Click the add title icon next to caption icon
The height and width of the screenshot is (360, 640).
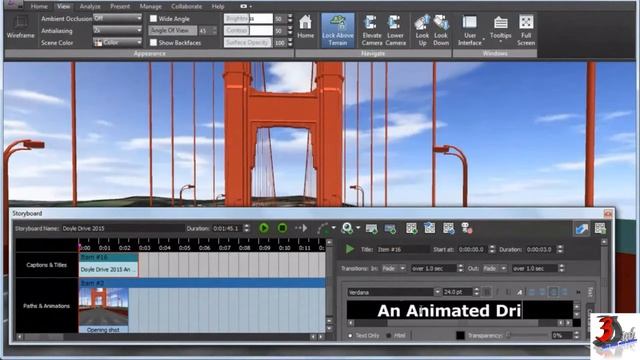coord(390,229)
